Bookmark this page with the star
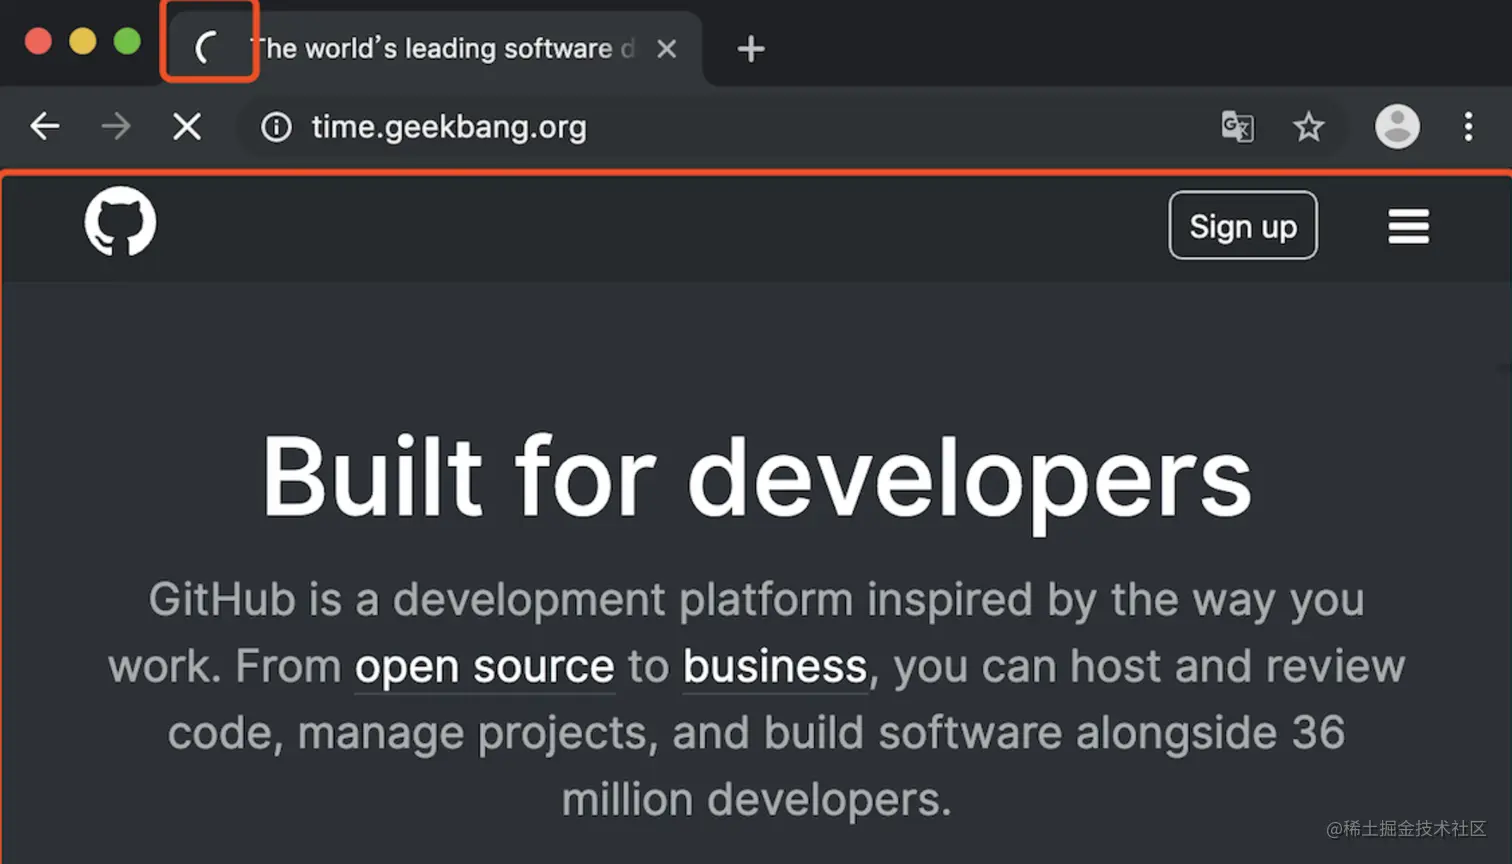Image resolution: width=1512 pixels, height=864 pixels. [x=1308, y=127]
